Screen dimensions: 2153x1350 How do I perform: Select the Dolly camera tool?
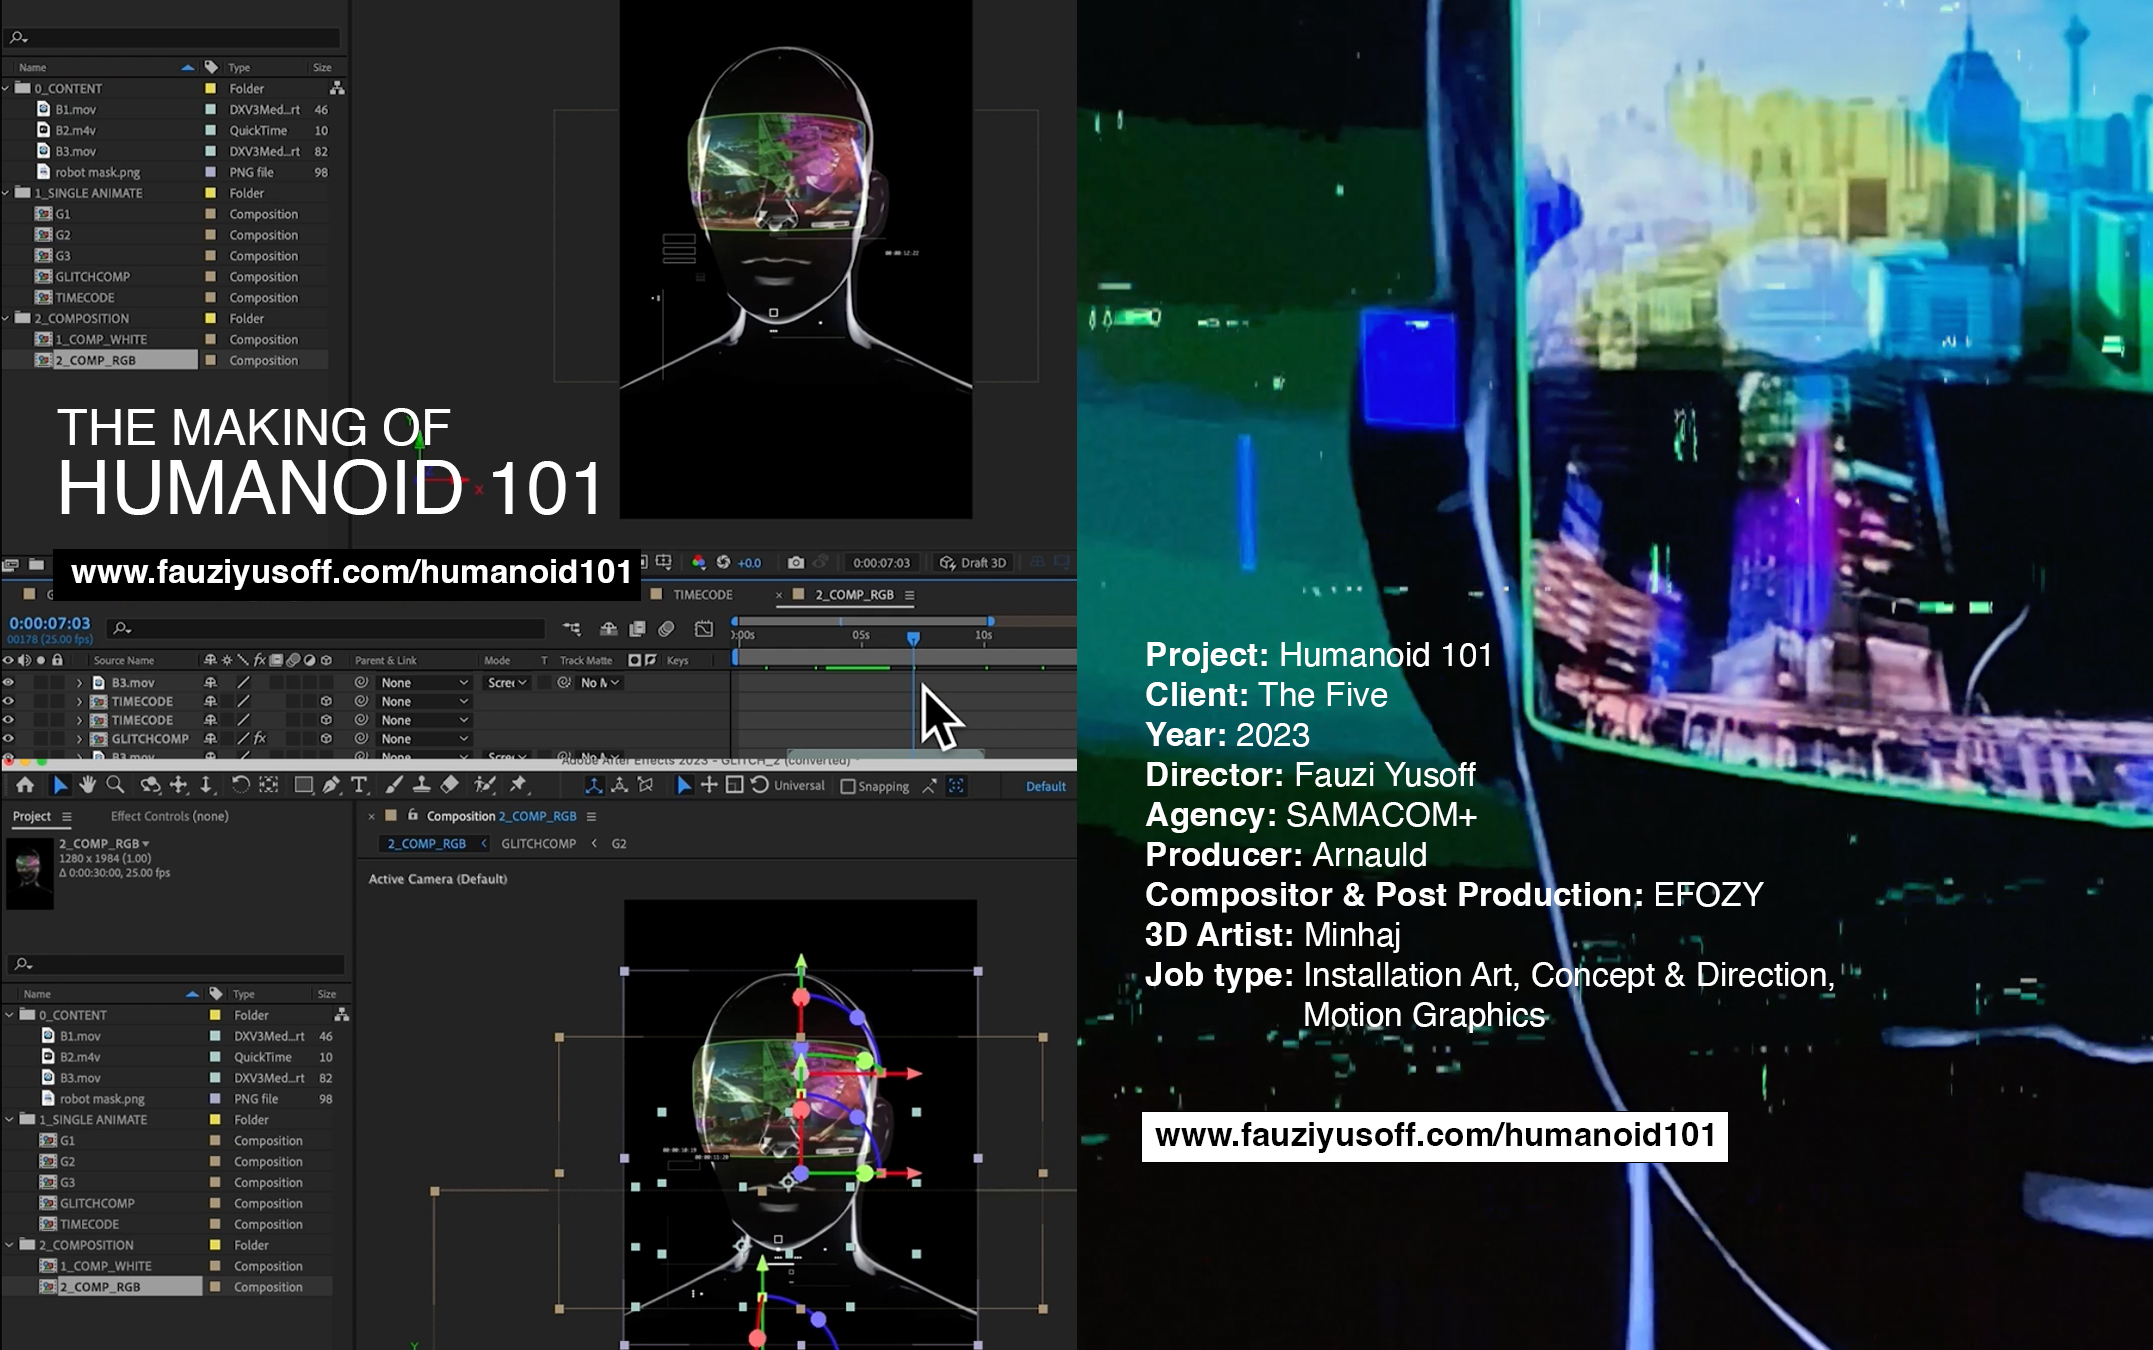point(206,785)
